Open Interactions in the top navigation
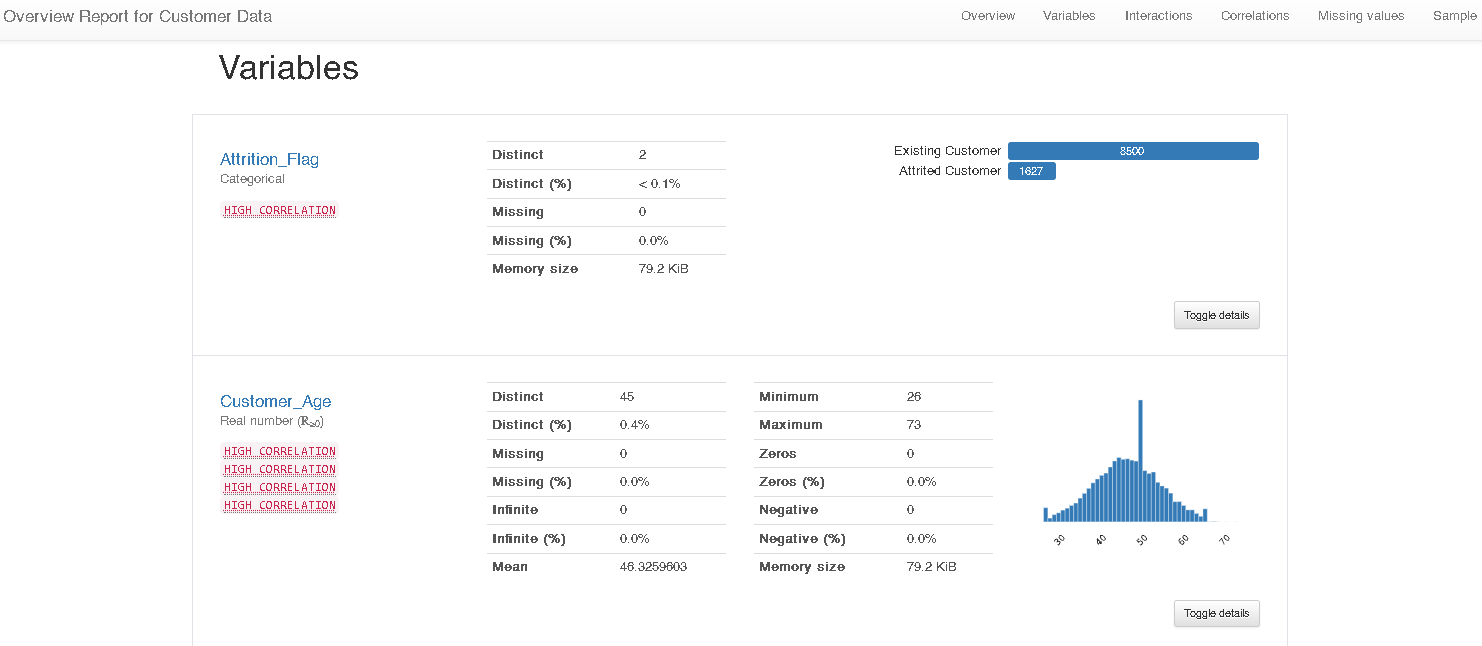Viewport: 1482px width, 646px height. 1158,16
